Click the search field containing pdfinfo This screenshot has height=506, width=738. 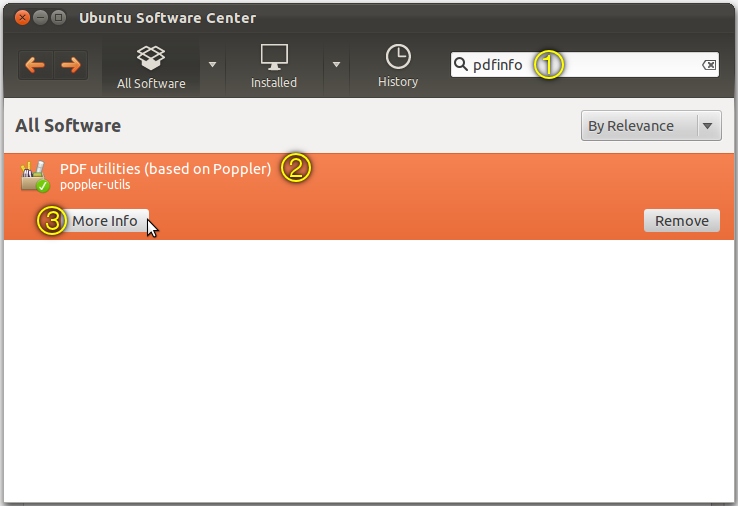(x=585, y=64)
